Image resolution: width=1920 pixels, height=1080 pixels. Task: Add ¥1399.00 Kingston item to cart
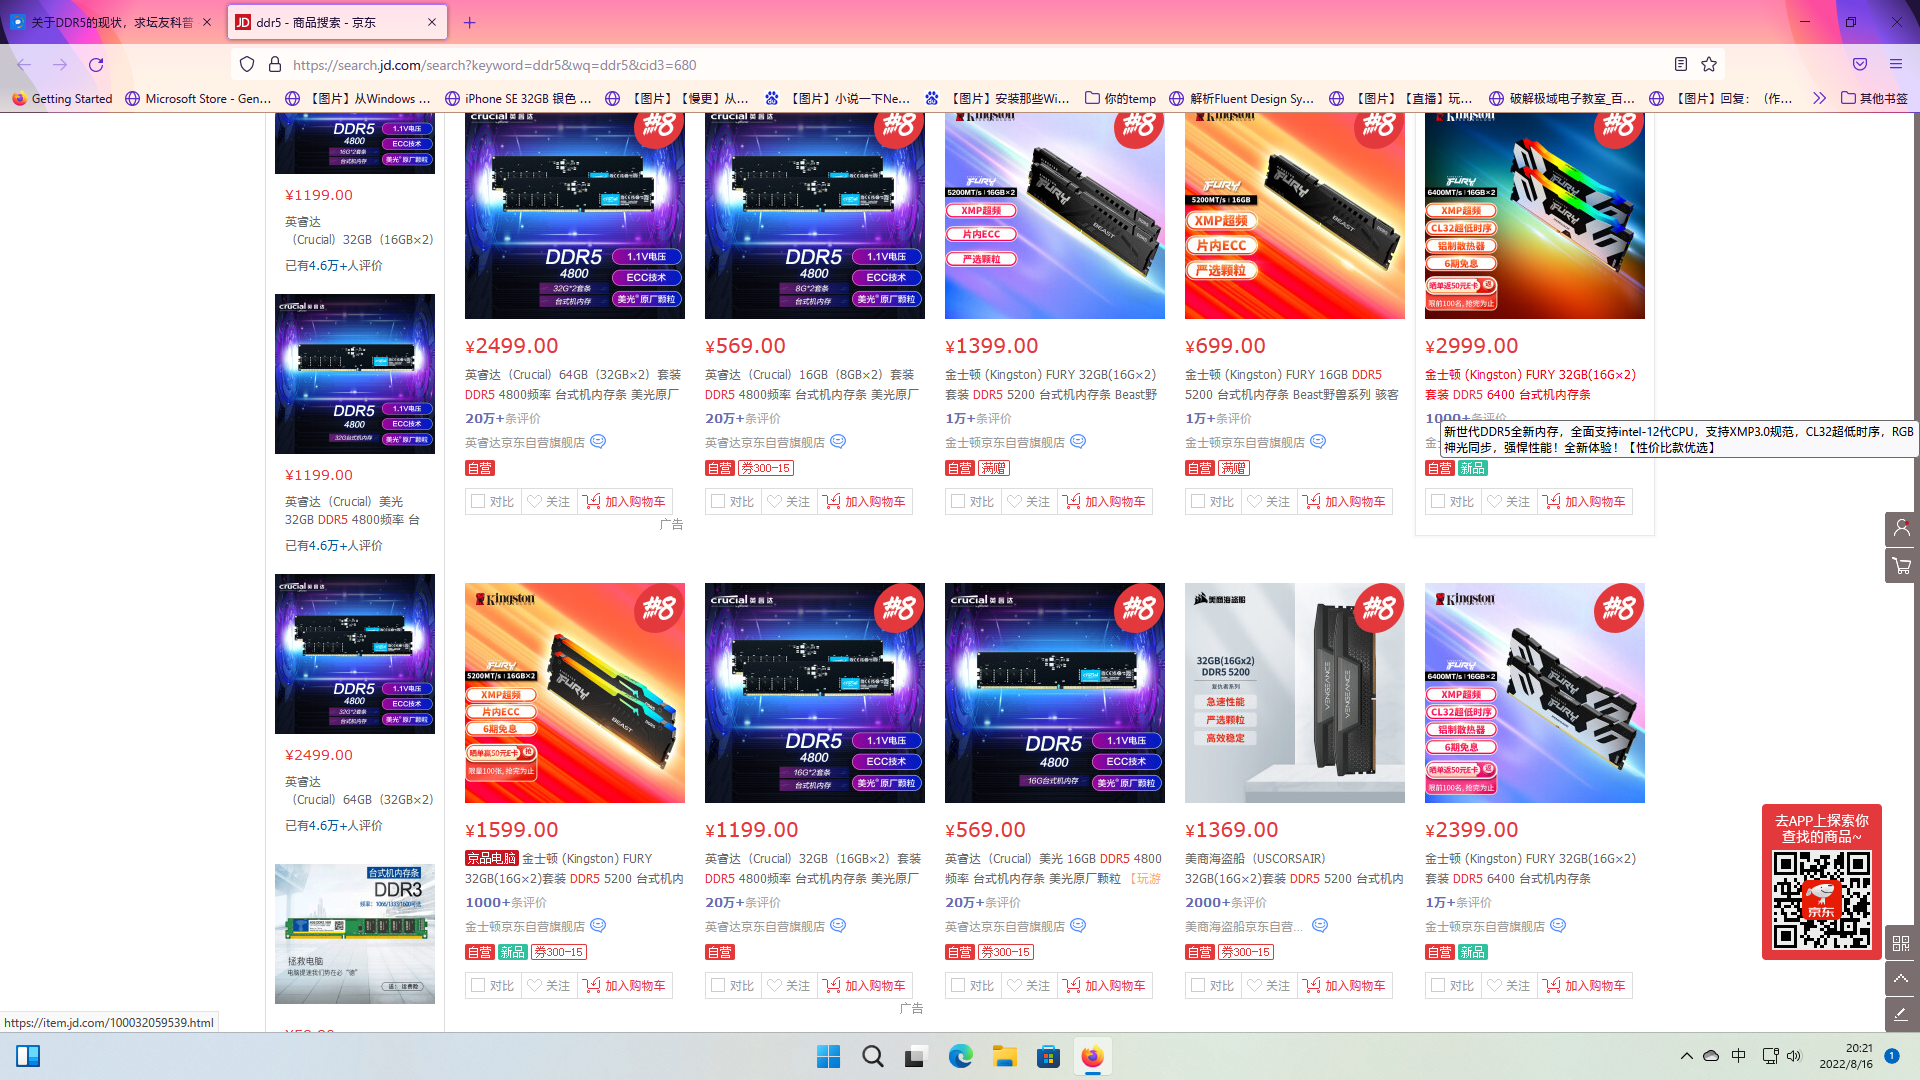[1105, 502]
